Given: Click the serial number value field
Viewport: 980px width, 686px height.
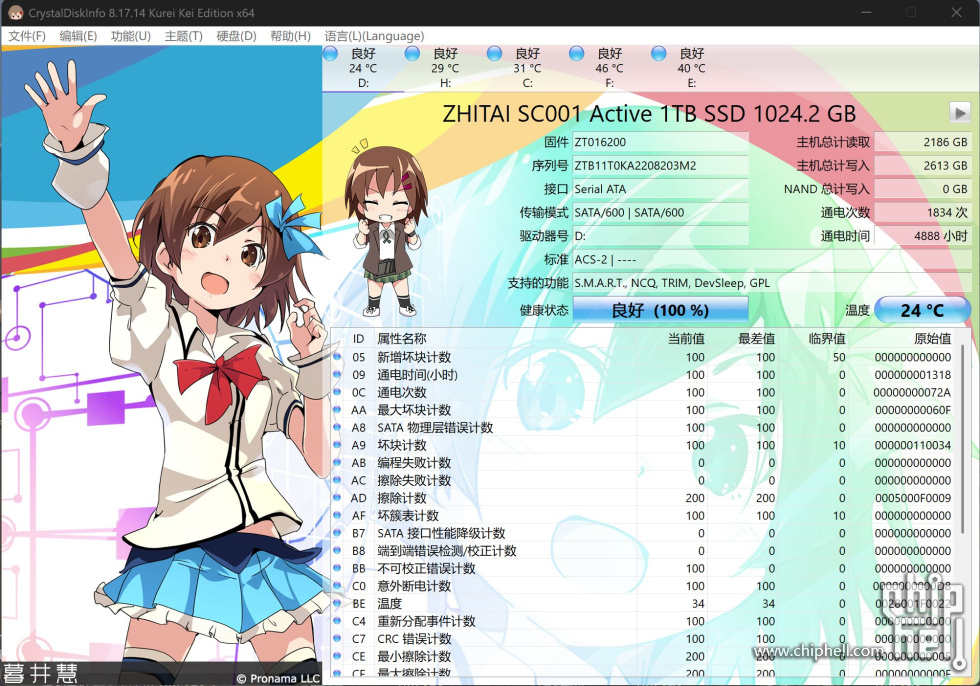Looking at the screenshot, I should coord(660,165).
